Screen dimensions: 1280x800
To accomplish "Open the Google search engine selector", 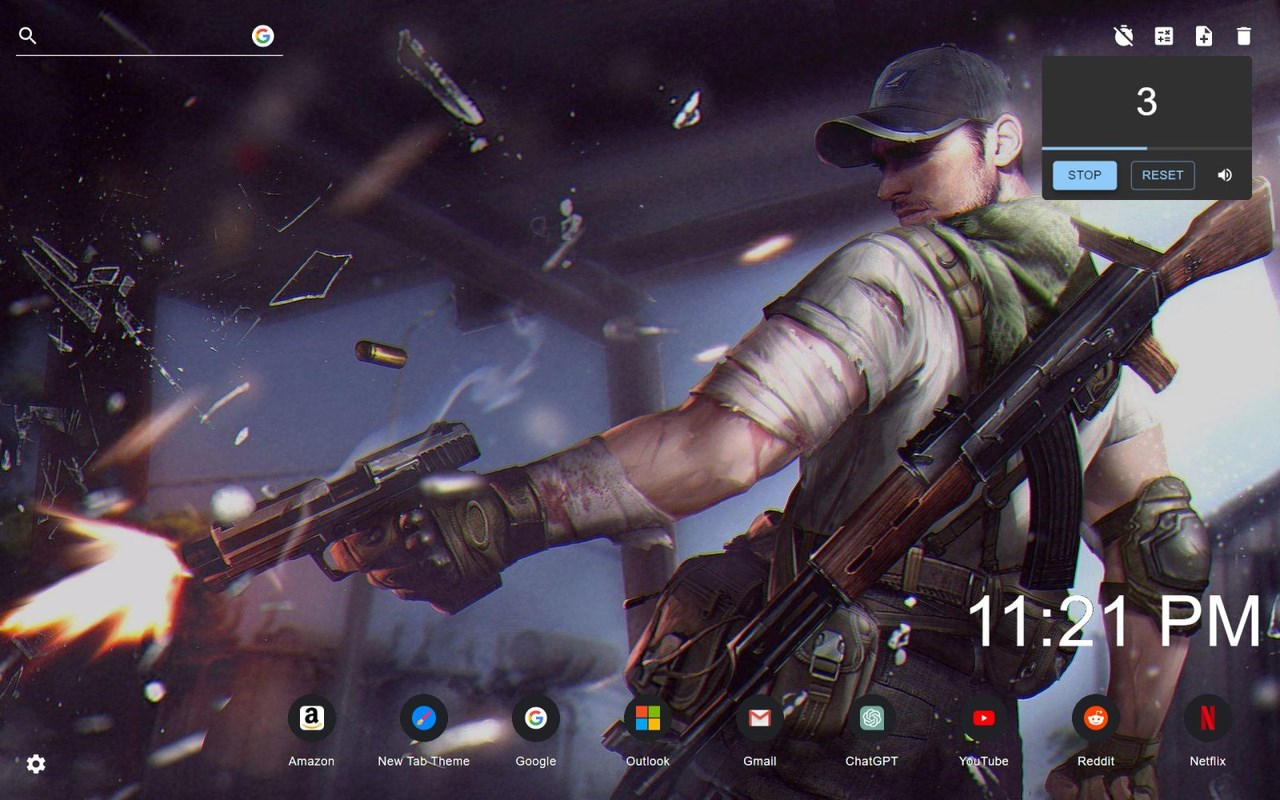I will pos(263,36).
